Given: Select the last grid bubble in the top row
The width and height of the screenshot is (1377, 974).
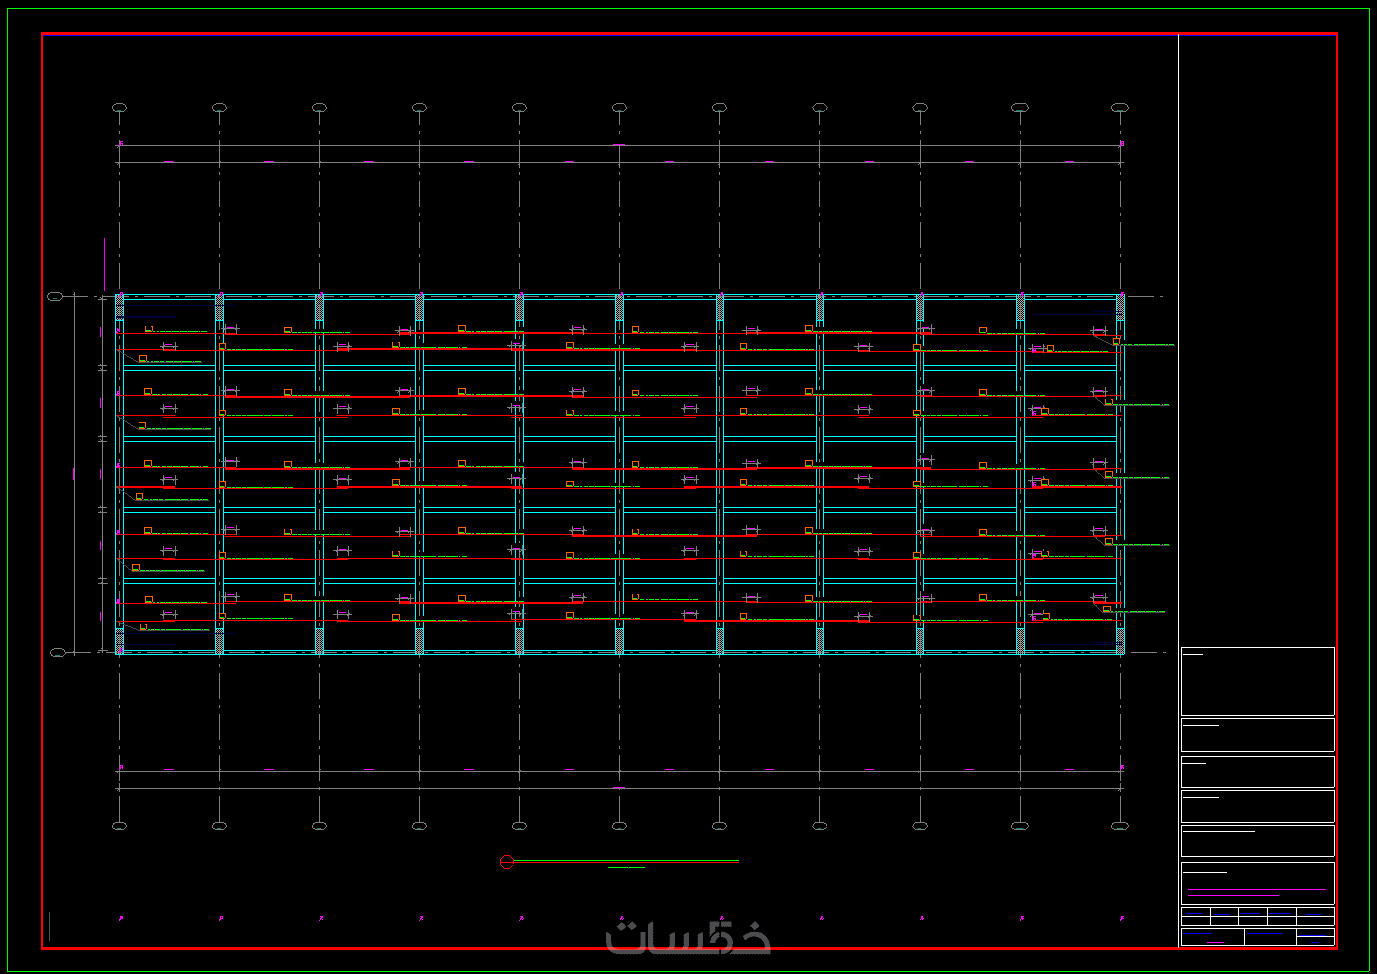Looking at the screenshot, I should 1120,107.
